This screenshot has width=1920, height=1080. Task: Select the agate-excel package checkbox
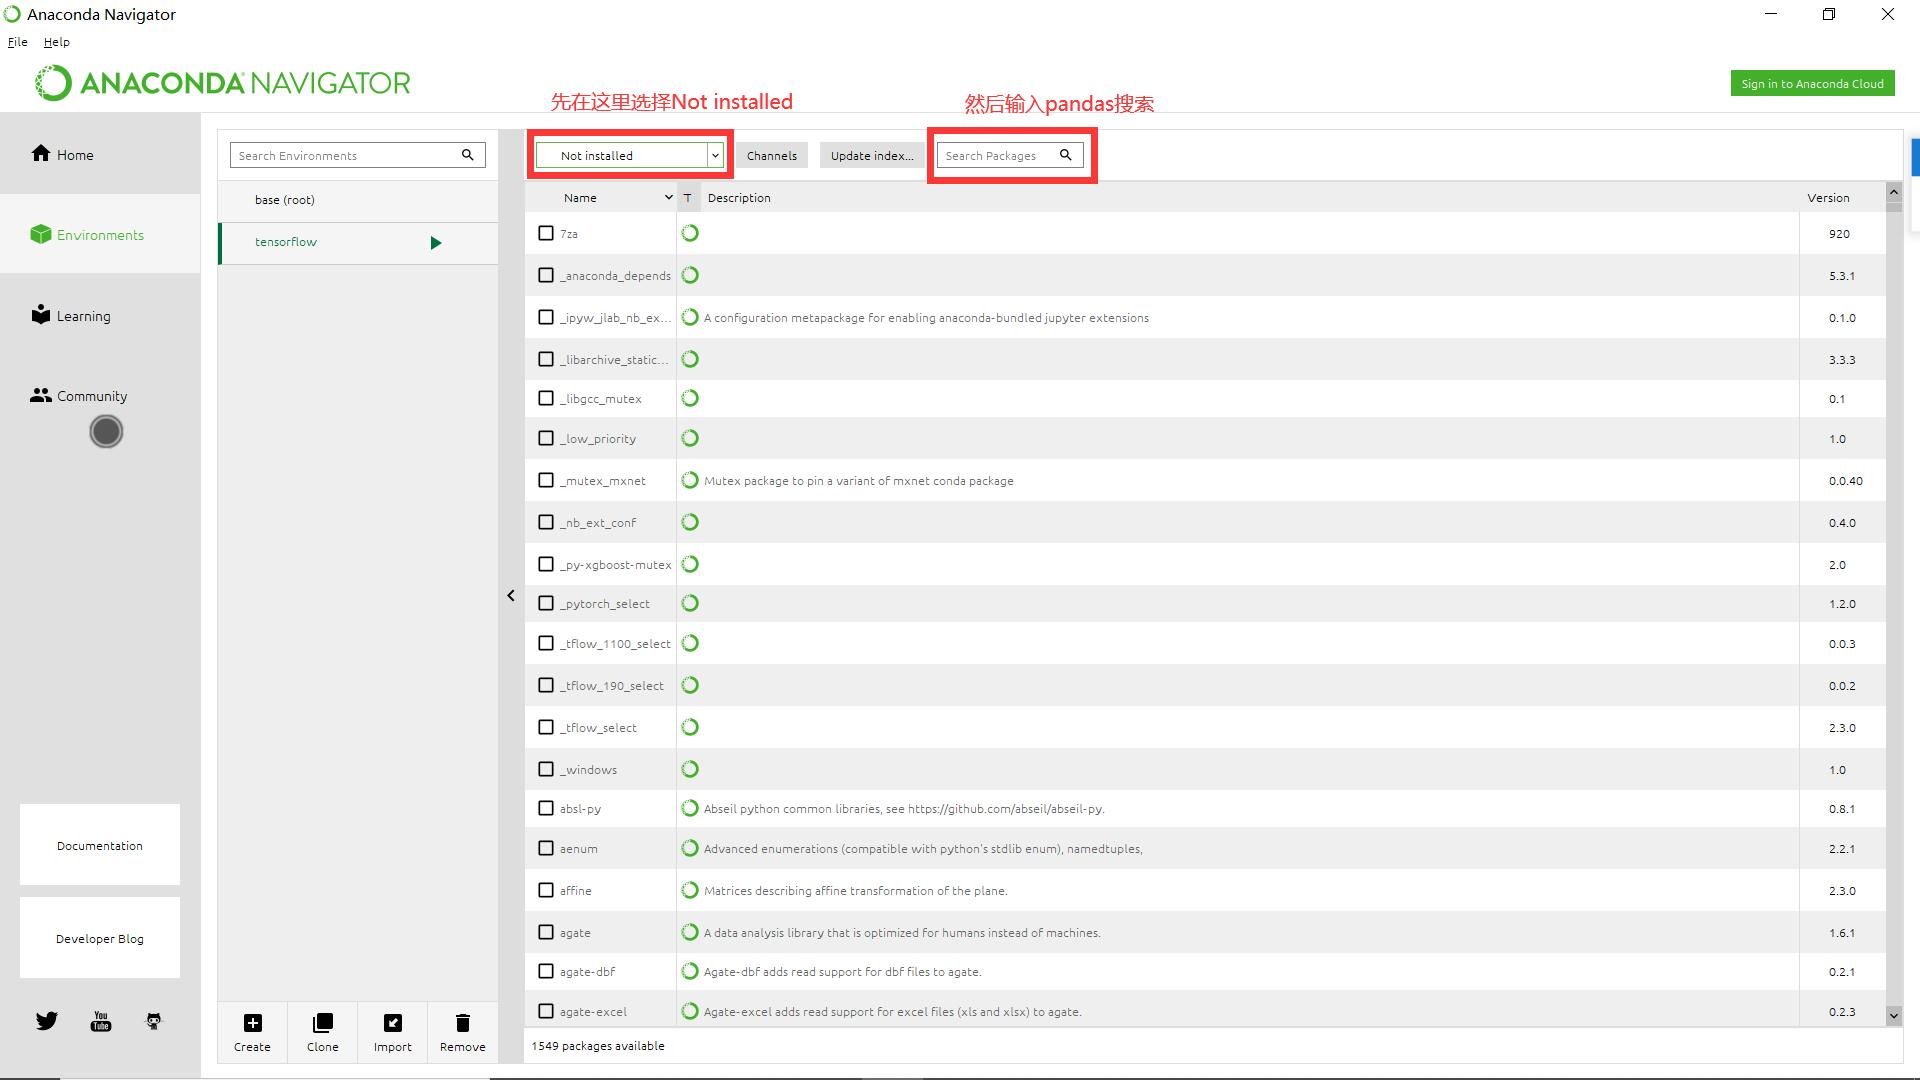(x=546, y=1011)
